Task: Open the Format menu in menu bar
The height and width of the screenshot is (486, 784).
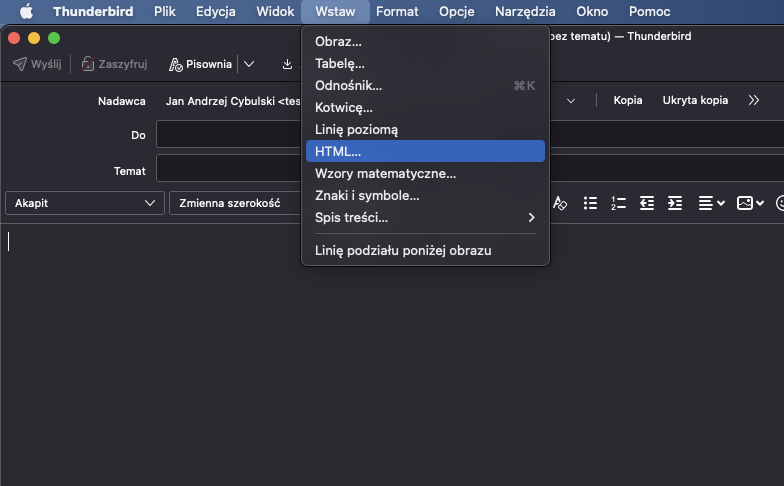Action: (397, 11)
